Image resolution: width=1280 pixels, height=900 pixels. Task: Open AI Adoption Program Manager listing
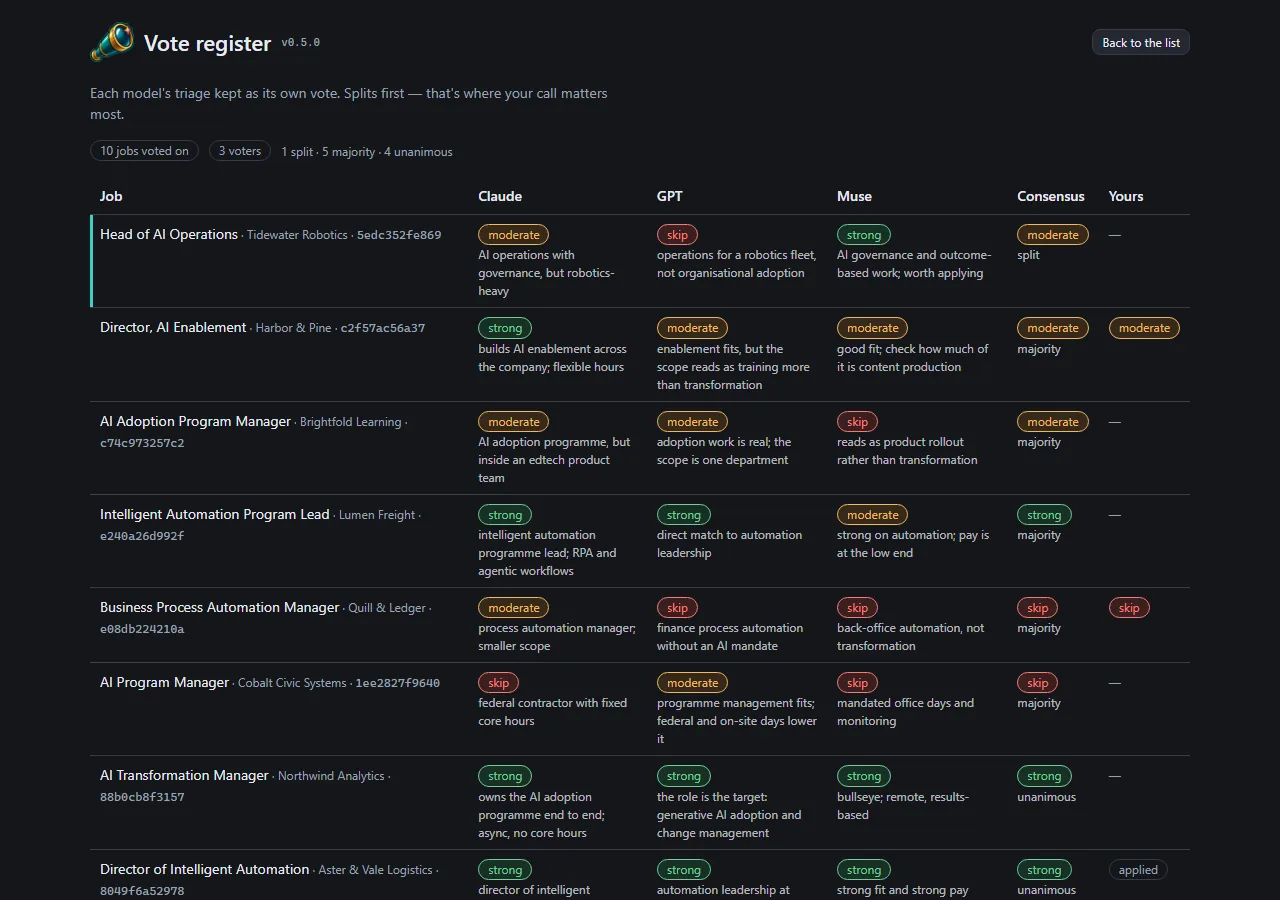point(195,421)
